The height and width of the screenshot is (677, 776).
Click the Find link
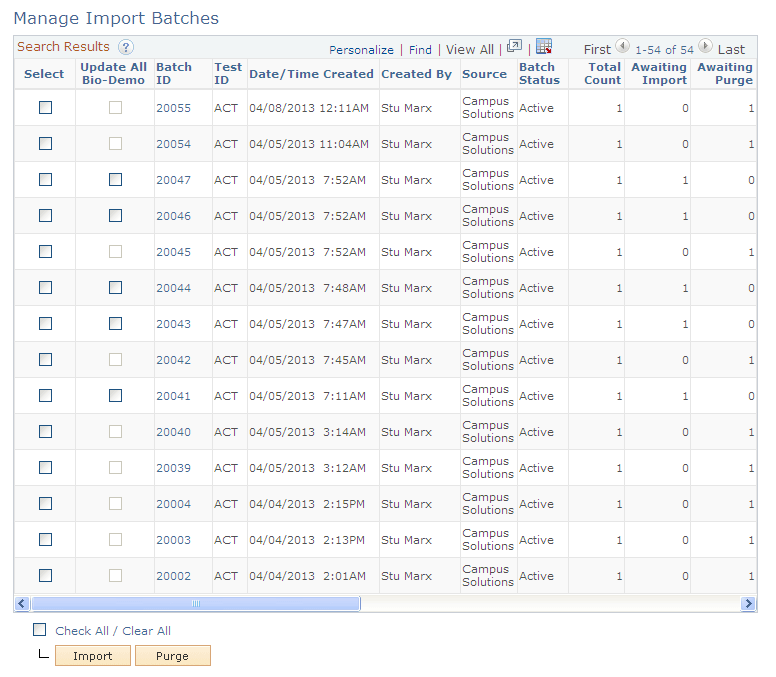(x=420, y=50)
